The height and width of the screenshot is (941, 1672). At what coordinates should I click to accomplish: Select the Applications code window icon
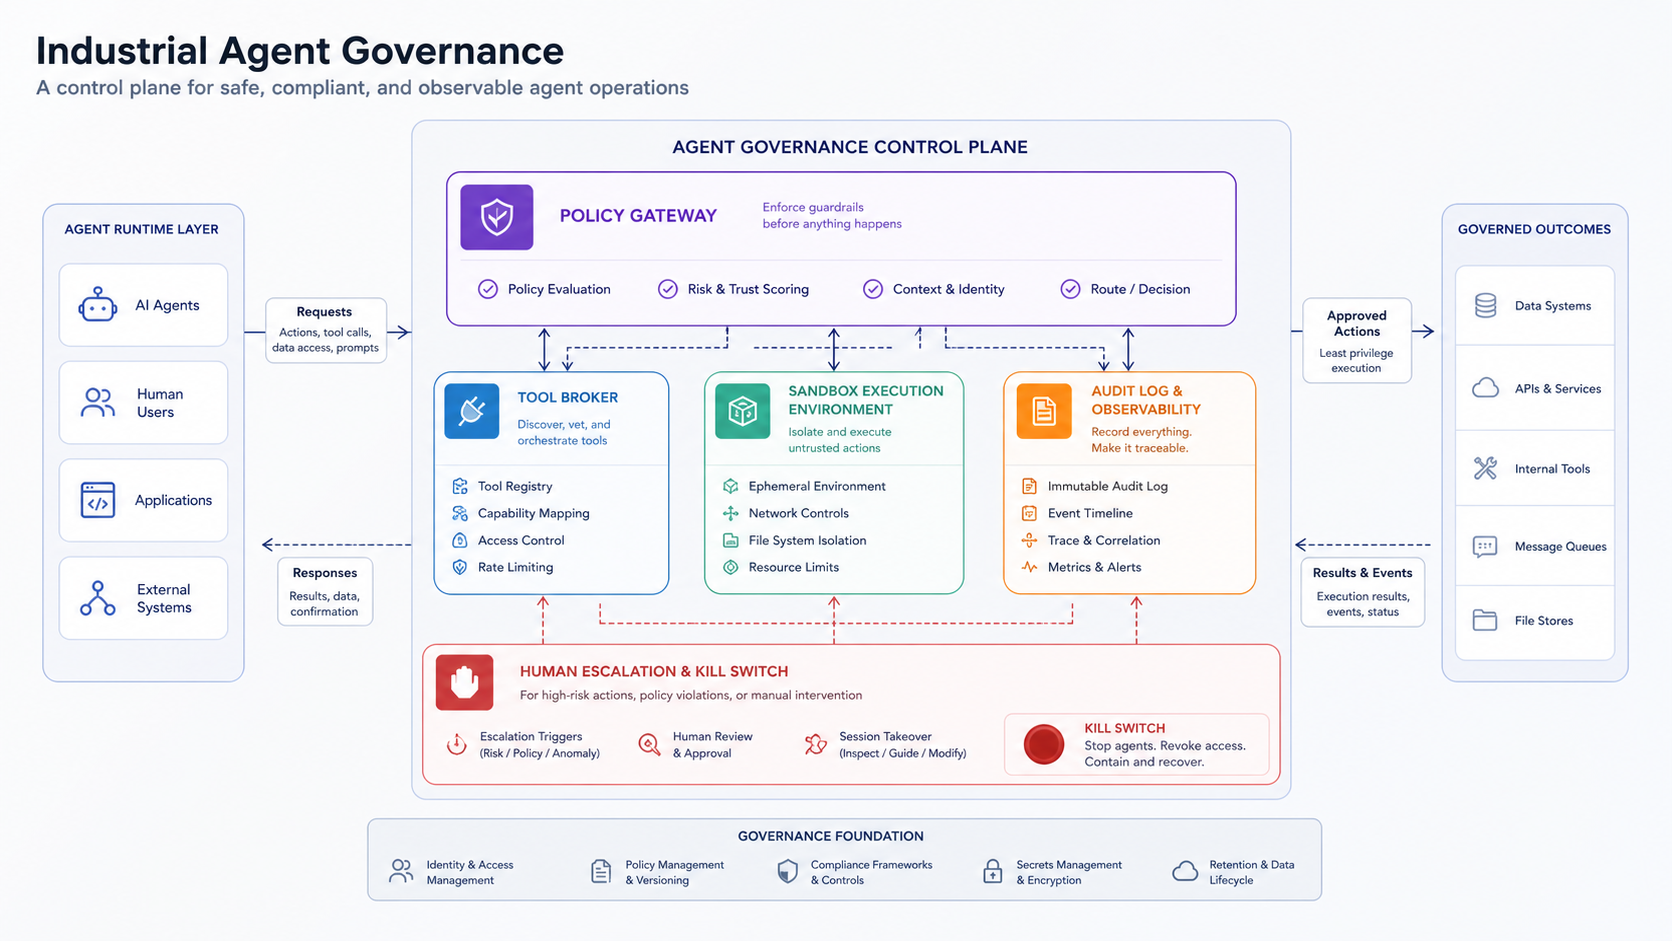click(98, 500)
